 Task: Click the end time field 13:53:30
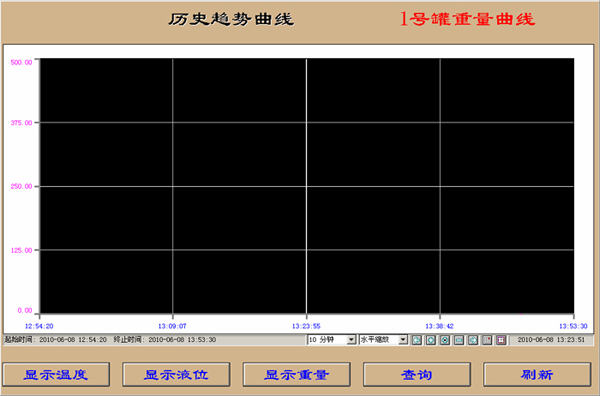pyautogui.click(x=182, y=340)
